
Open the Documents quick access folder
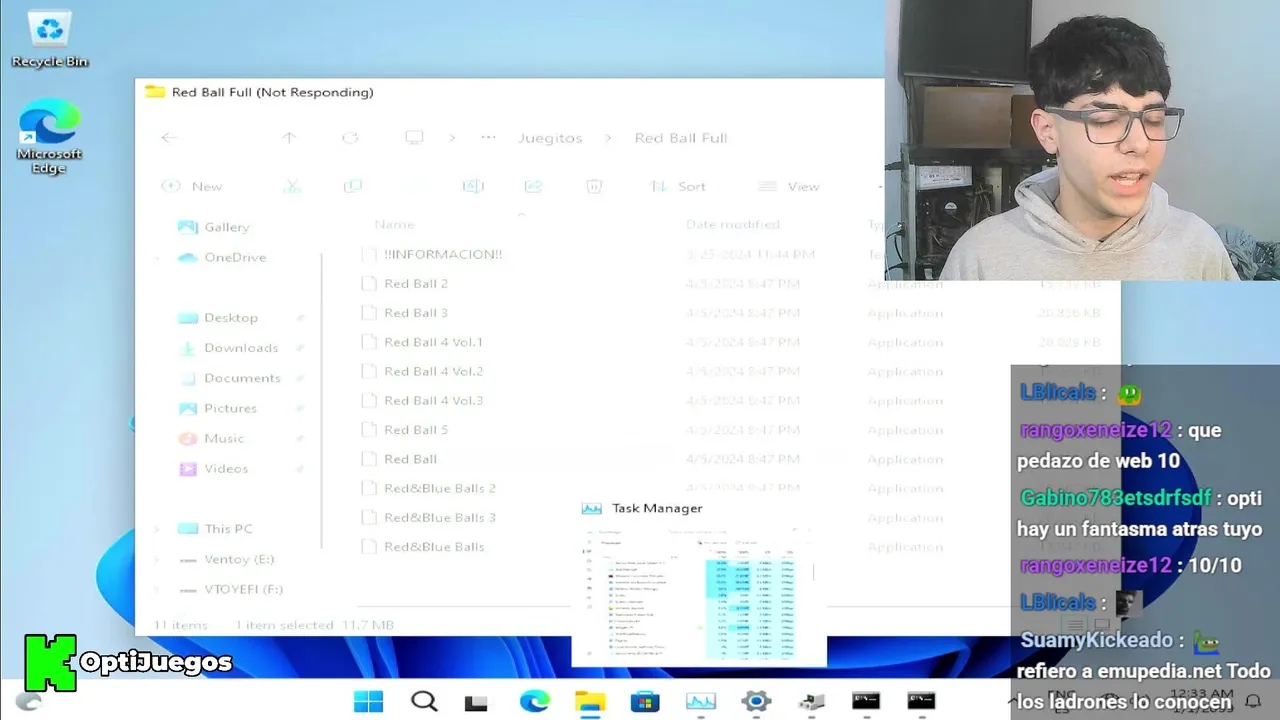click(229, 378)
